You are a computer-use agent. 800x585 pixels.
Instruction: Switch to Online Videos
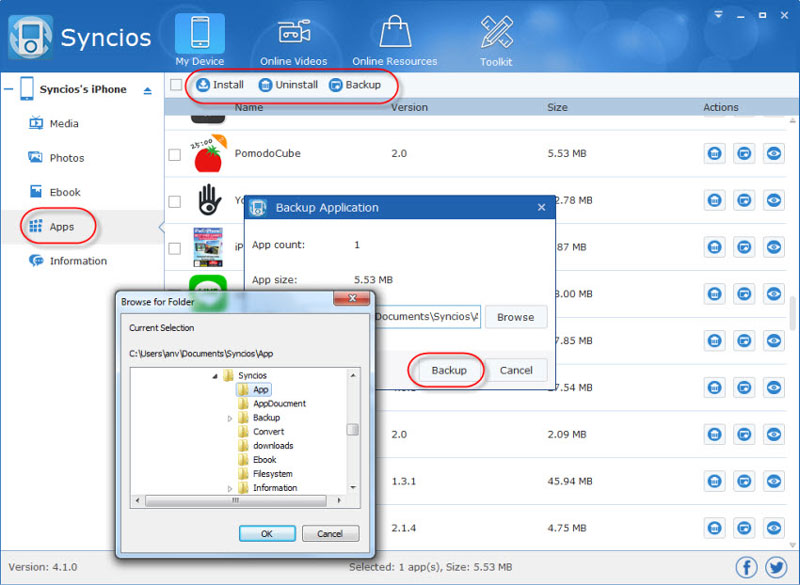pyautogui.click(x=293, y=42)
